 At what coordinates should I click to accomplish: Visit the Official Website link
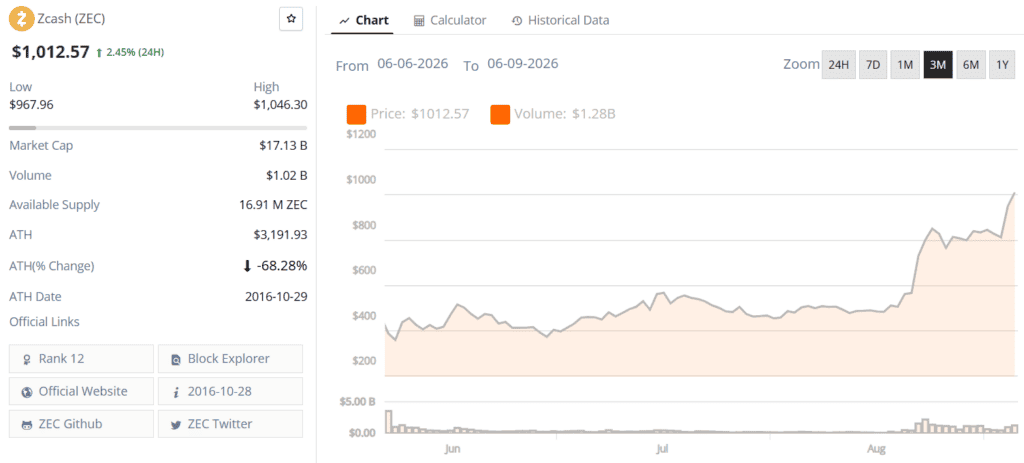point(82,391)
